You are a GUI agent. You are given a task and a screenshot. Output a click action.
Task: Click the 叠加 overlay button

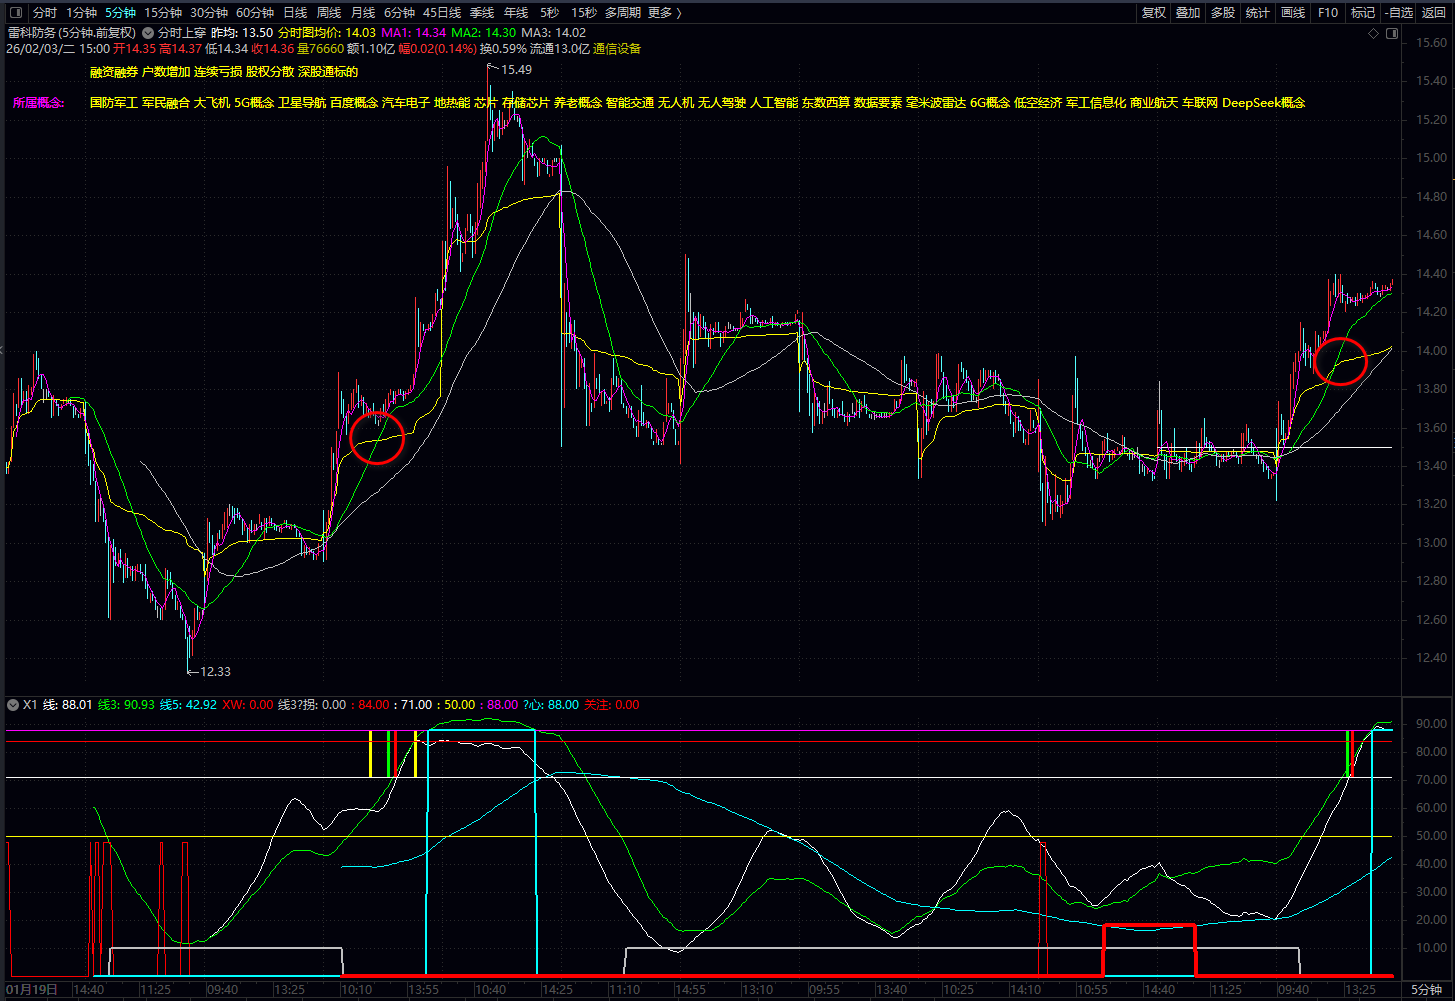[x=1188, y=13]
